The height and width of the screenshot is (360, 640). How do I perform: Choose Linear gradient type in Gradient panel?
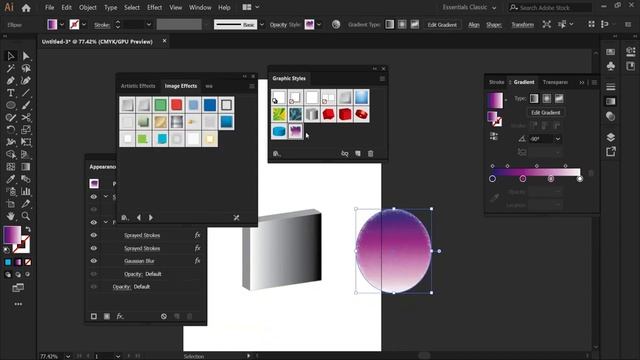pos(534,98)
